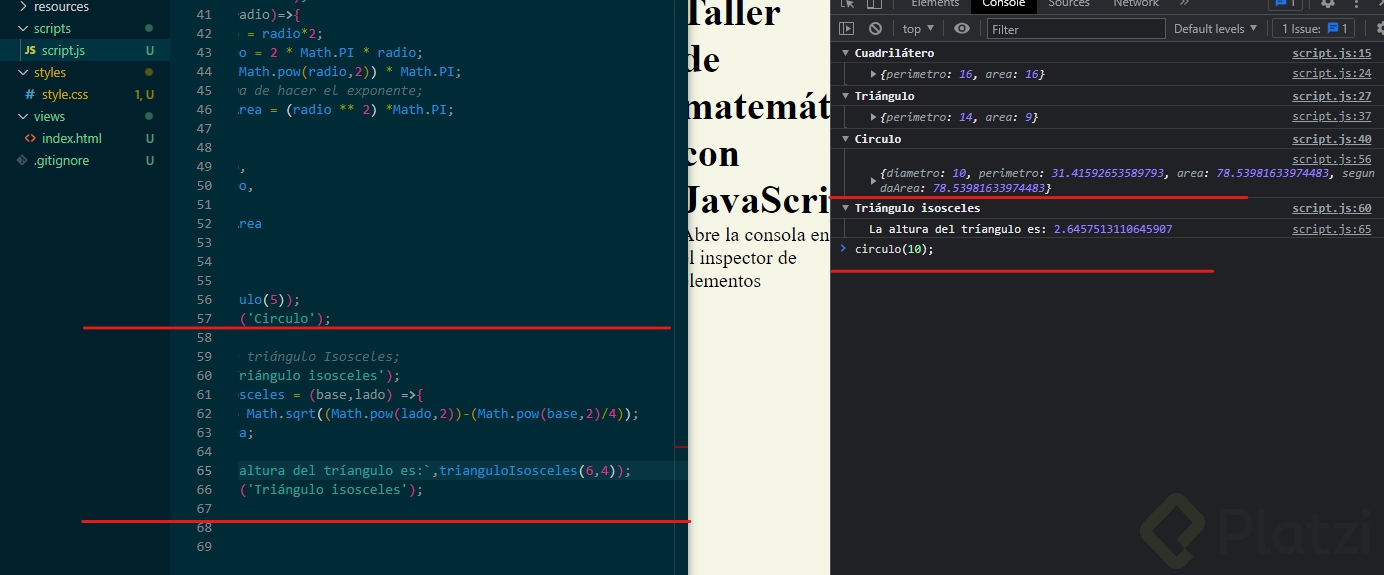Open the script.js:56 source link

click(x=1331, y=159)
